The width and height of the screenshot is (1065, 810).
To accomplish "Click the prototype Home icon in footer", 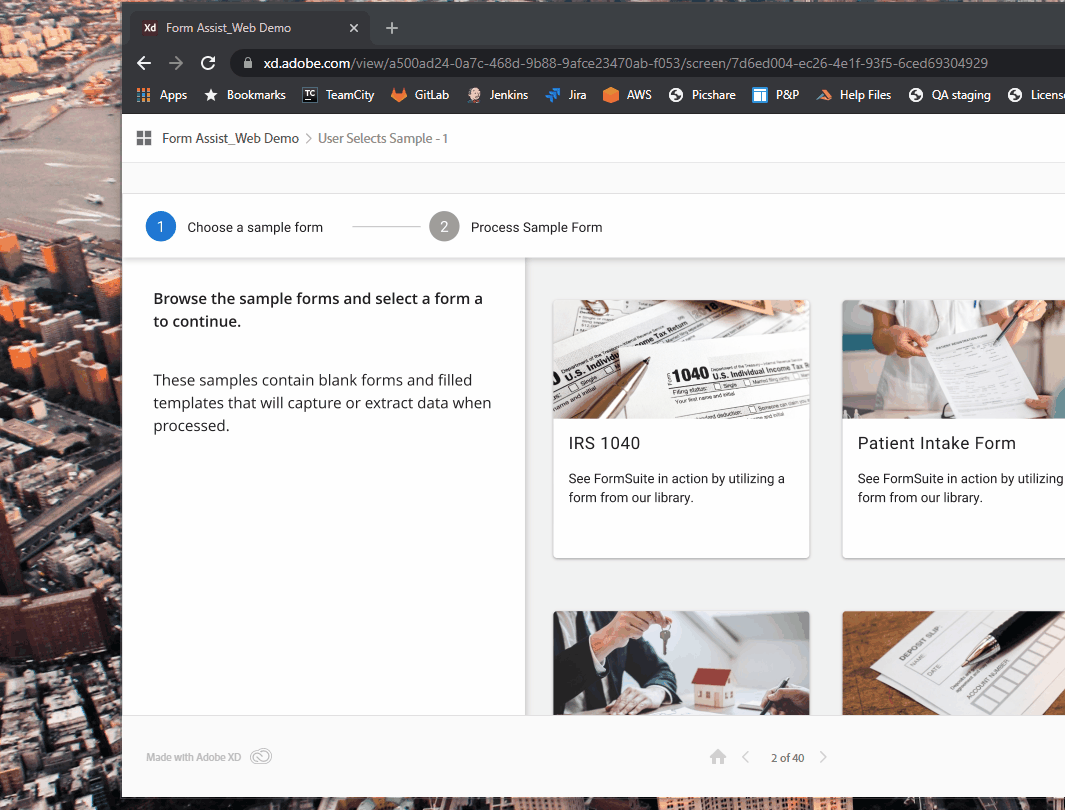I will pos(718,757).
